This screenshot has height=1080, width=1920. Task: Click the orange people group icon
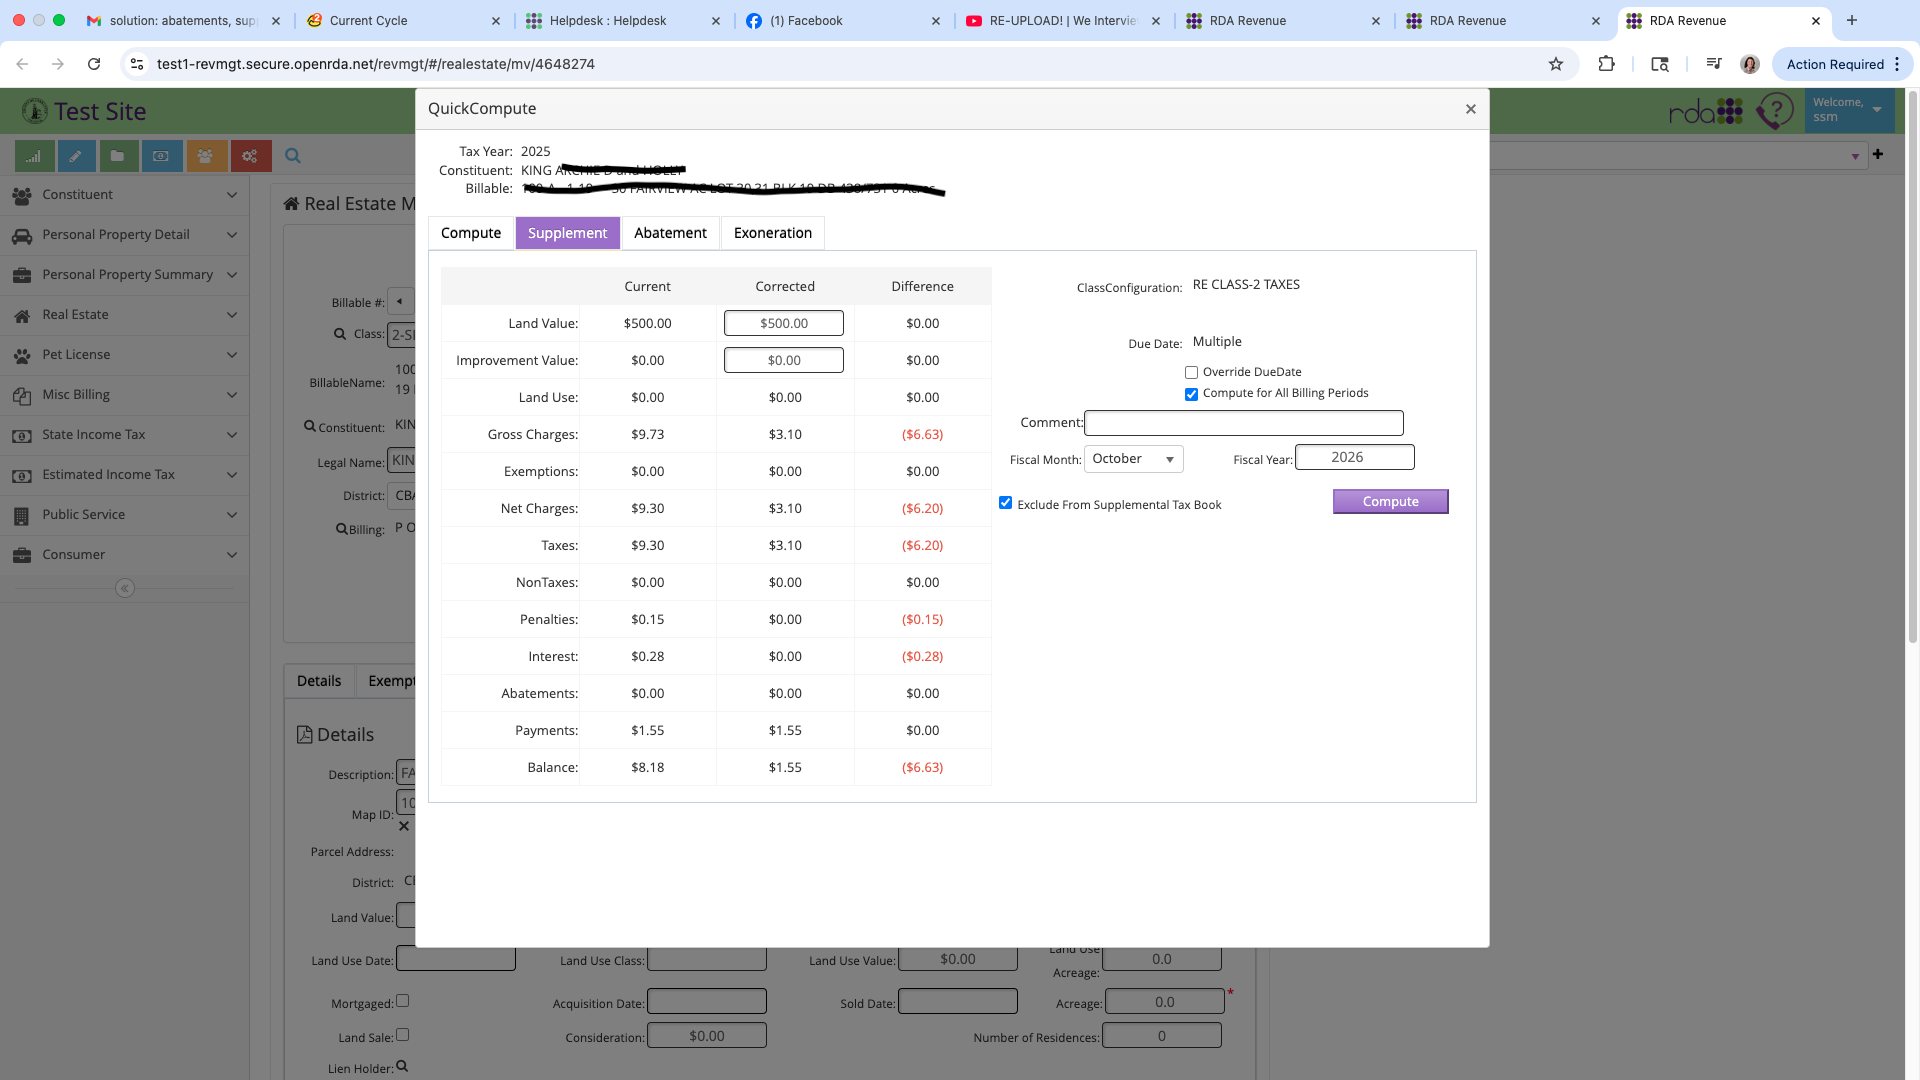pyautogui.click(x=206, y=156)
